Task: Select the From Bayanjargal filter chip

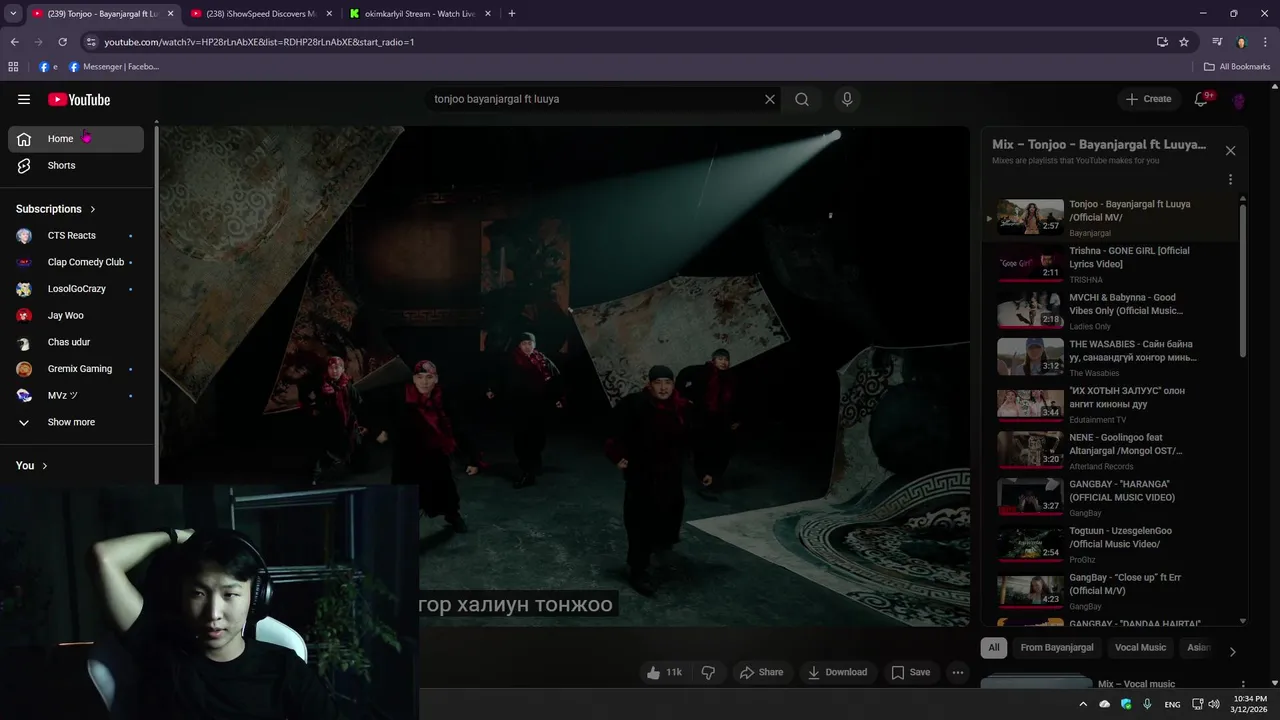Action: (x=1057, y=647)
